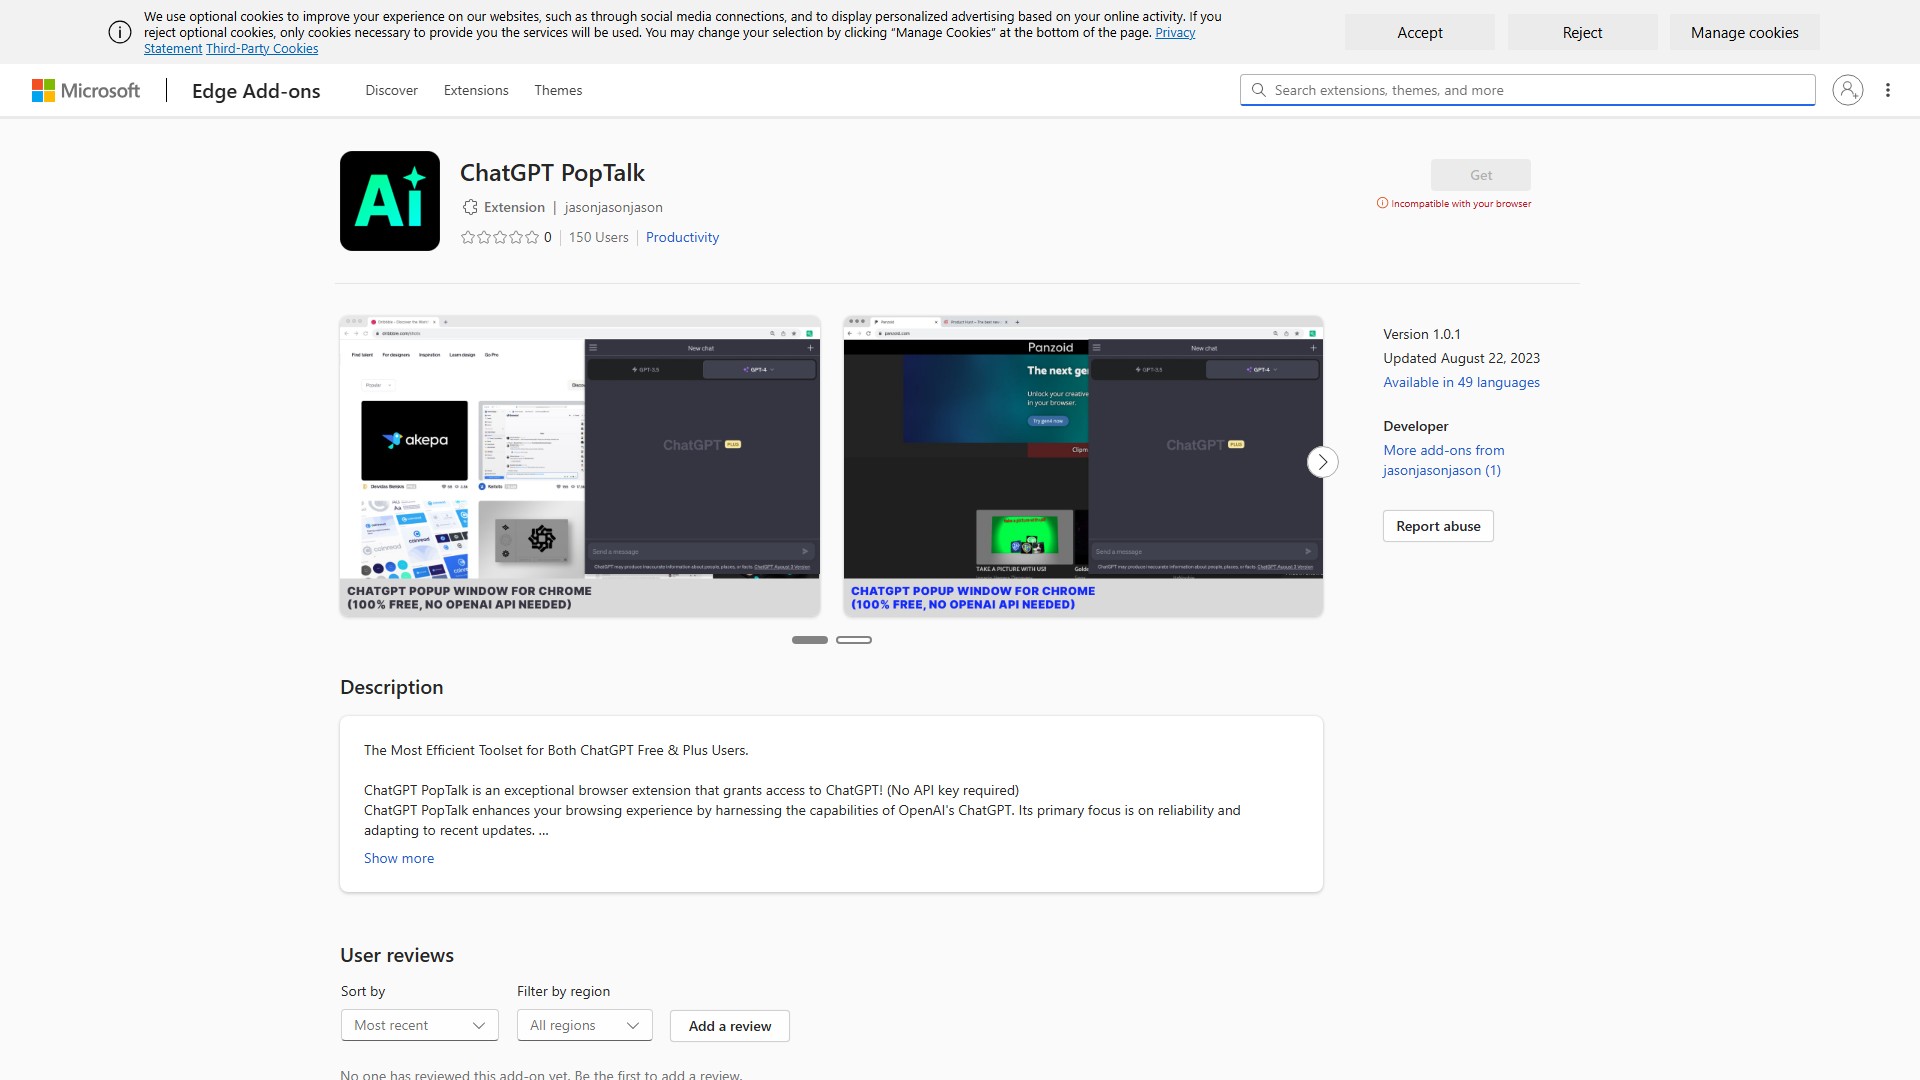Open Available in 49 languages link

point(1461,382)
